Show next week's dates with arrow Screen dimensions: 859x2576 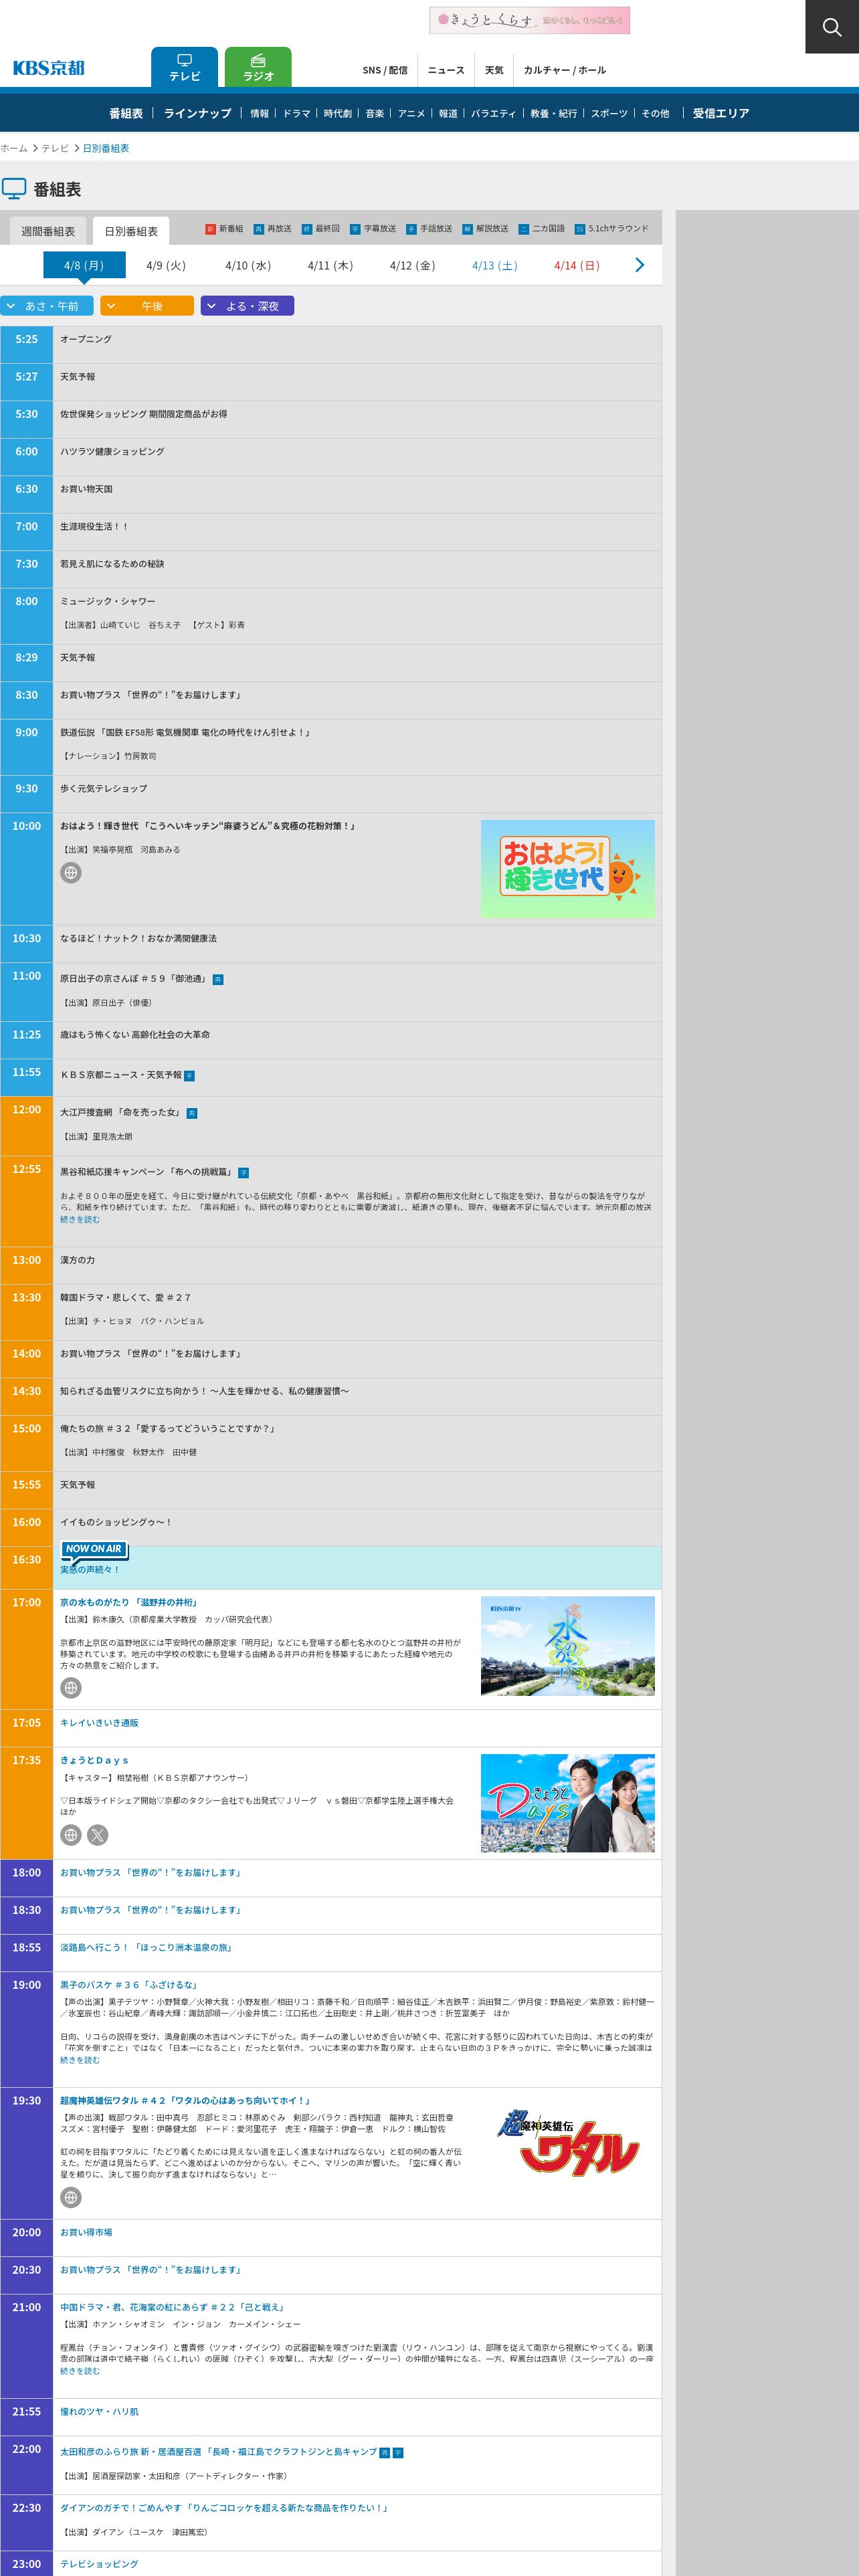click(640, 265)
